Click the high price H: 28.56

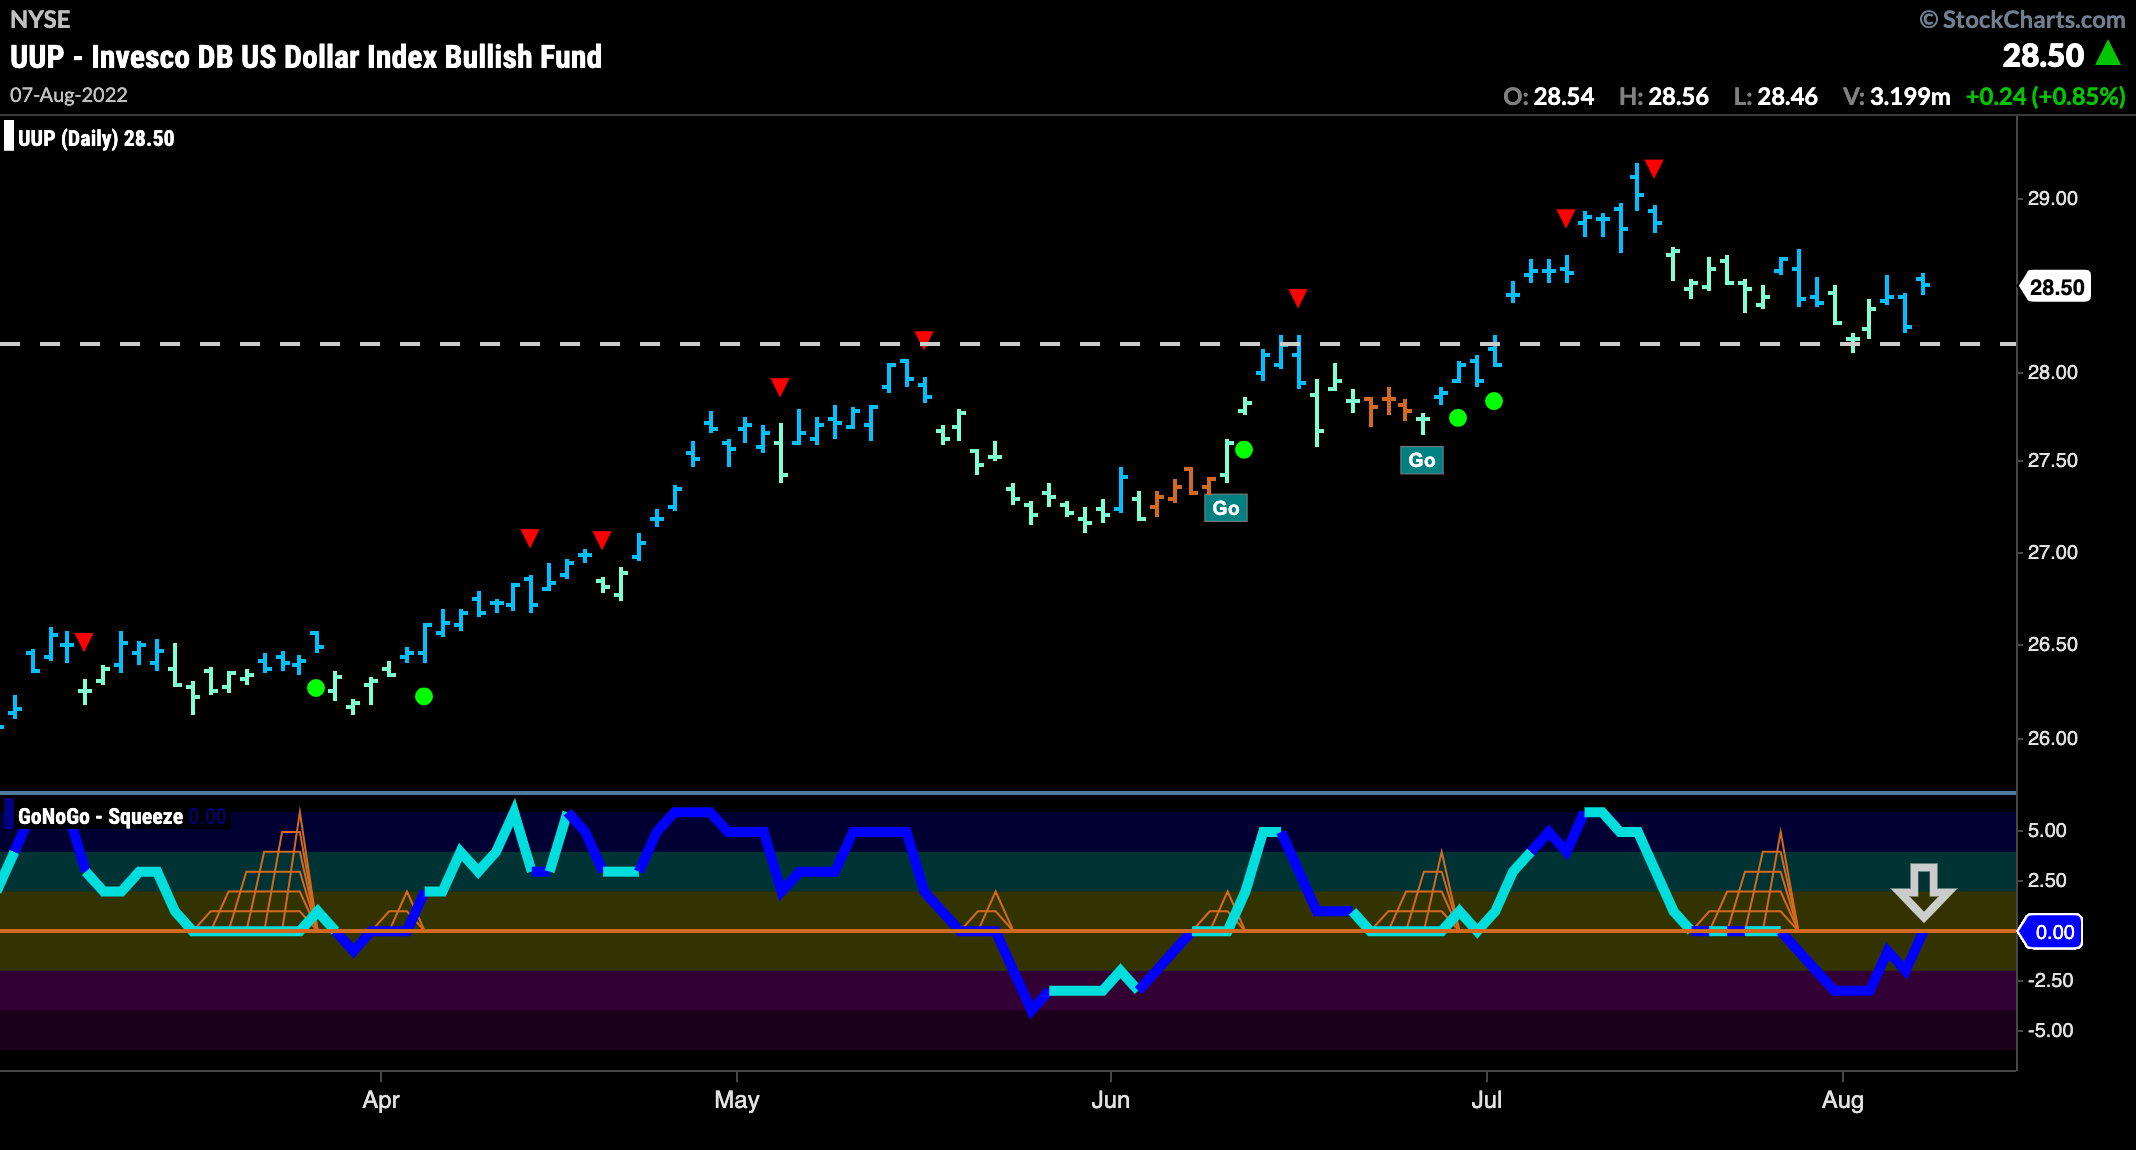click(x=1664, y=96)
